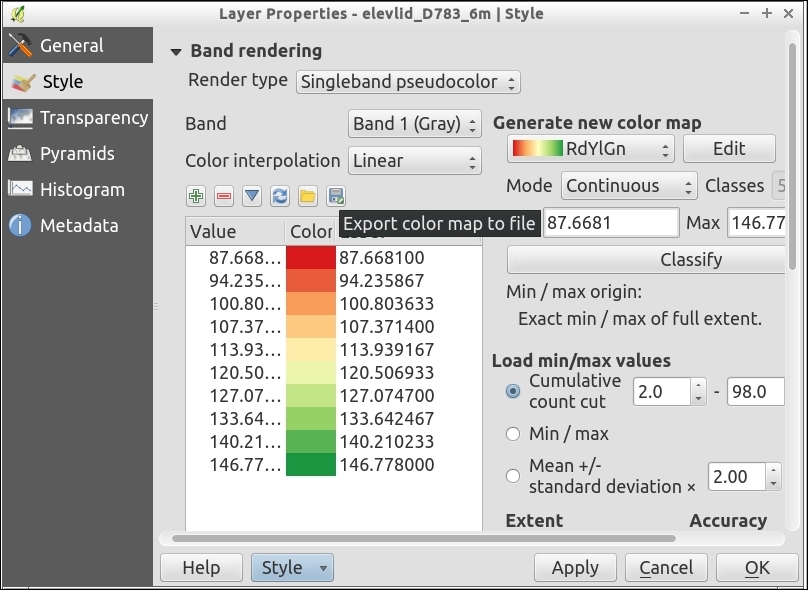
Task: Switch to the Metadata tab
Action: click(77, 226)
